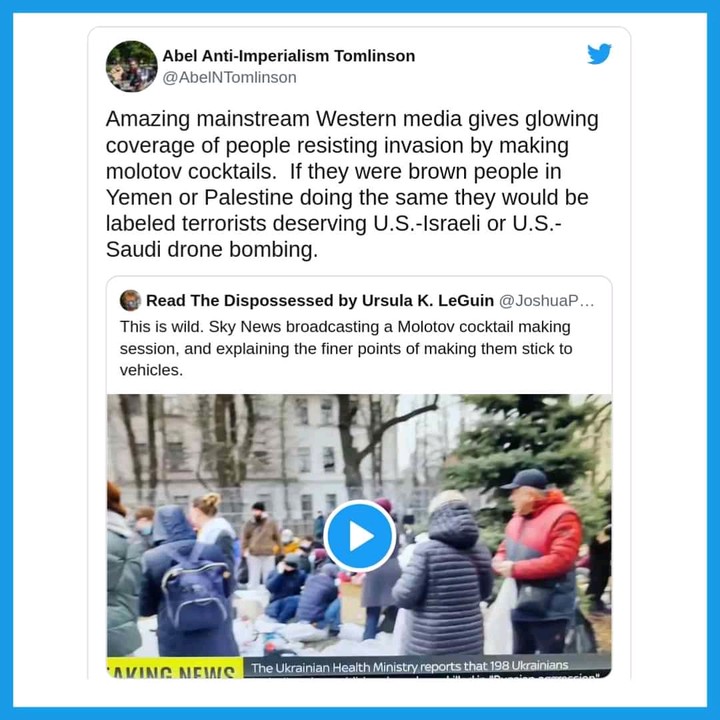This screenshot has width=720, height=720.
Task: Click the word 'terrorists' in the tweet
Action: (224, 224)
